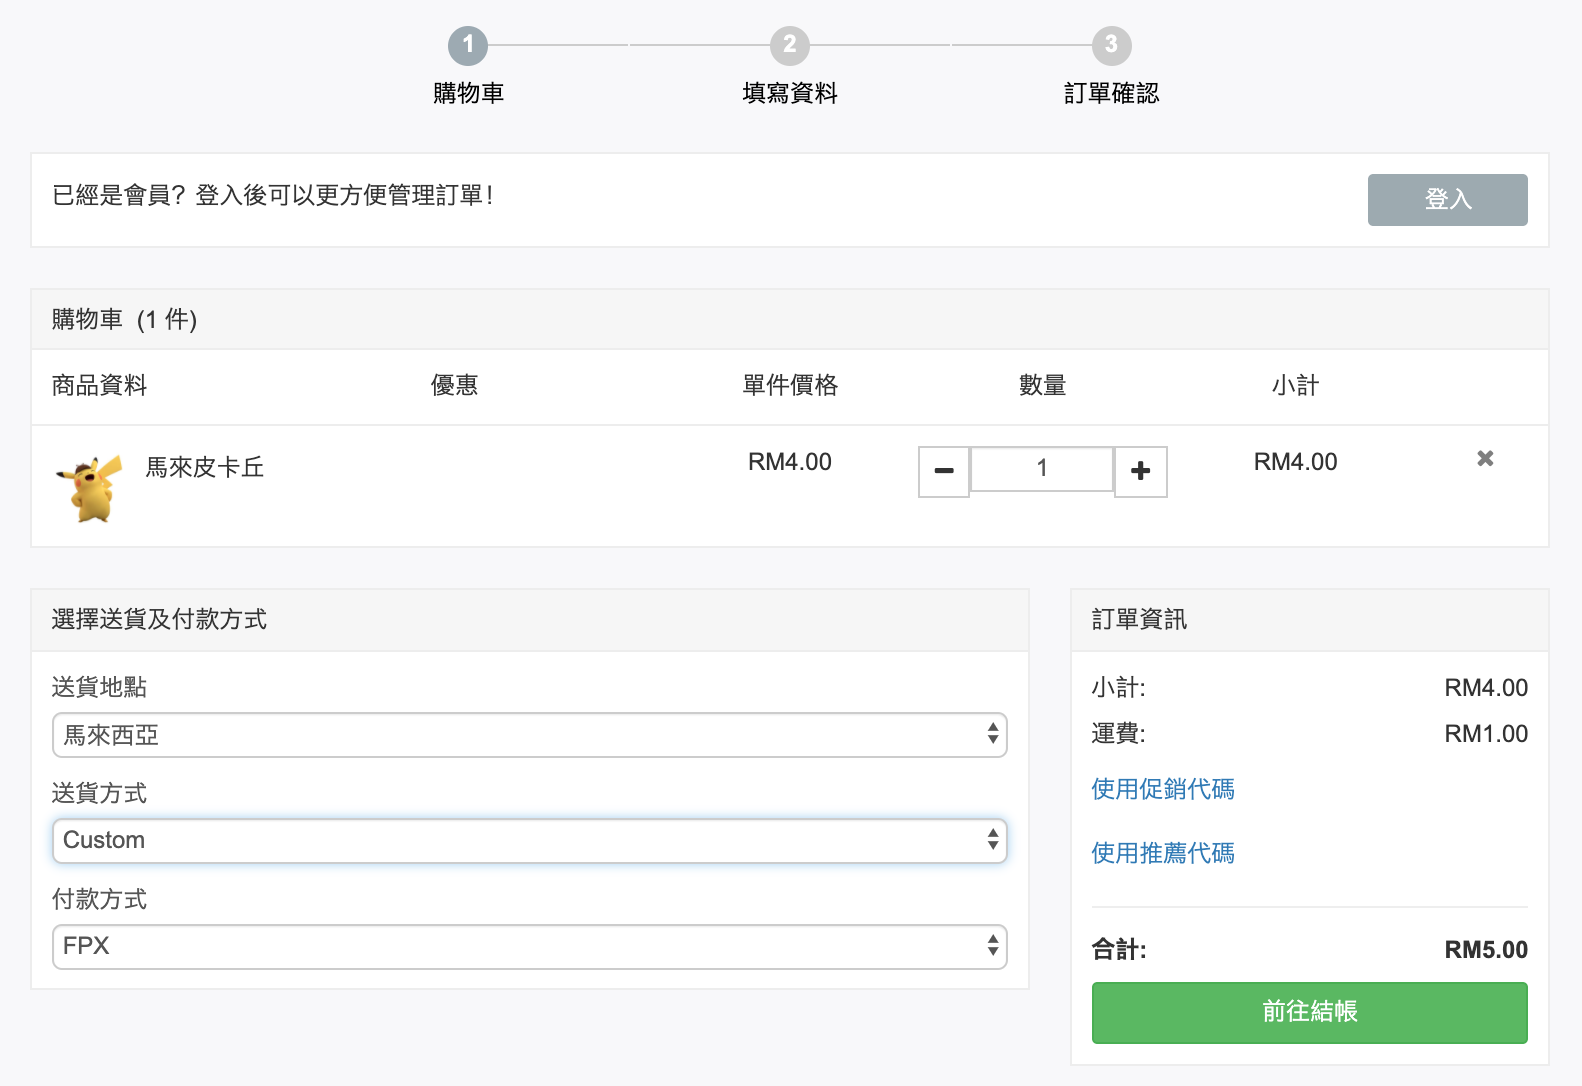Image resolution: width=1582 pixels, height=1086 pixels.
Task: Click the 商品資料 column header
Action: (x=99, y=385)
